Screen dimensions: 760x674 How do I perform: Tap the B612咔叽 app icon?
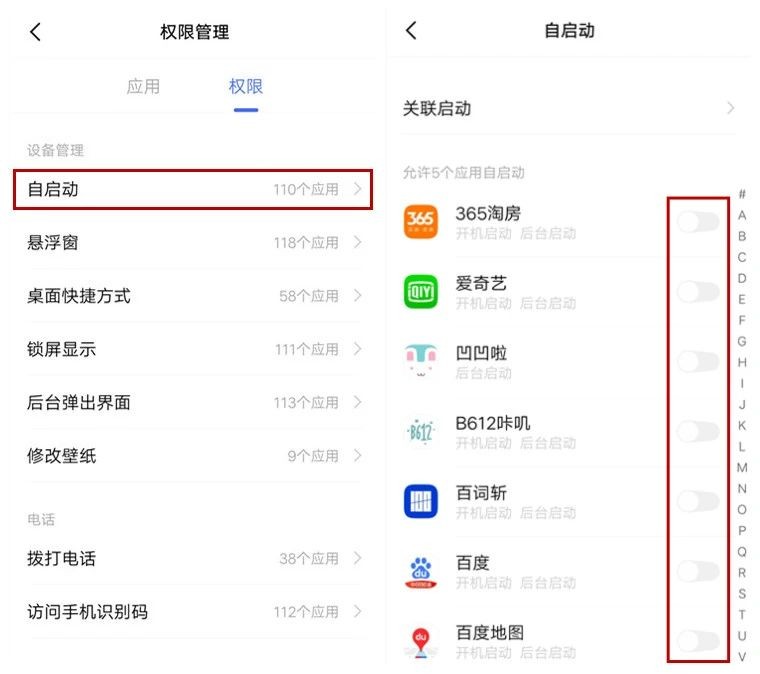click(x=421, y=432)
